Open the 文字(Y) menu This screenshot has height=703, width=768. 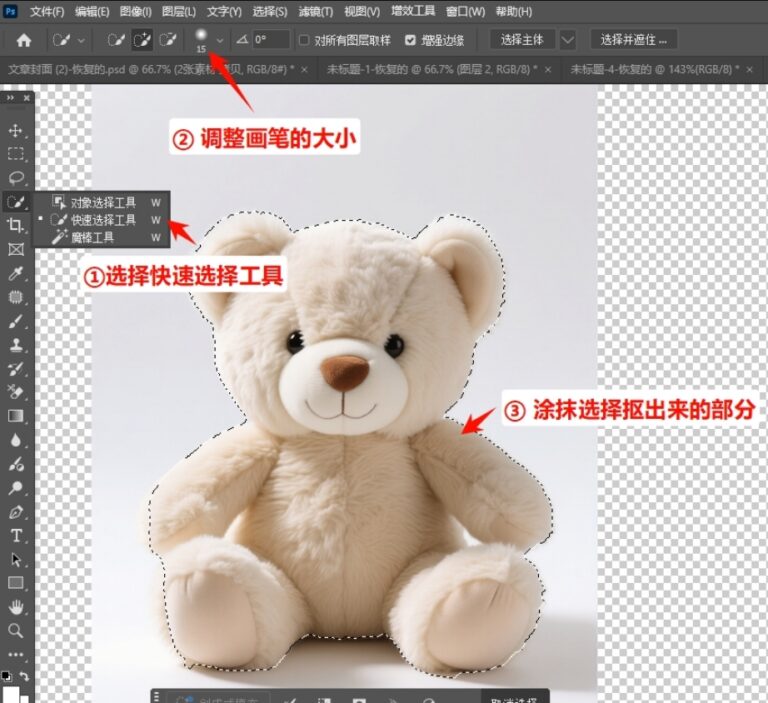coord(224,11)
